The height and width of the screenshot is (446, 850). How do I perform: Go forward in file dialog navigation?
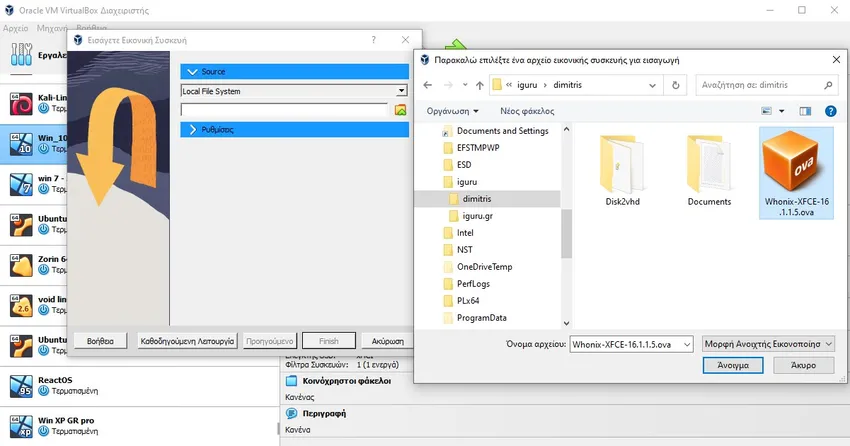[x=448, y=85]
